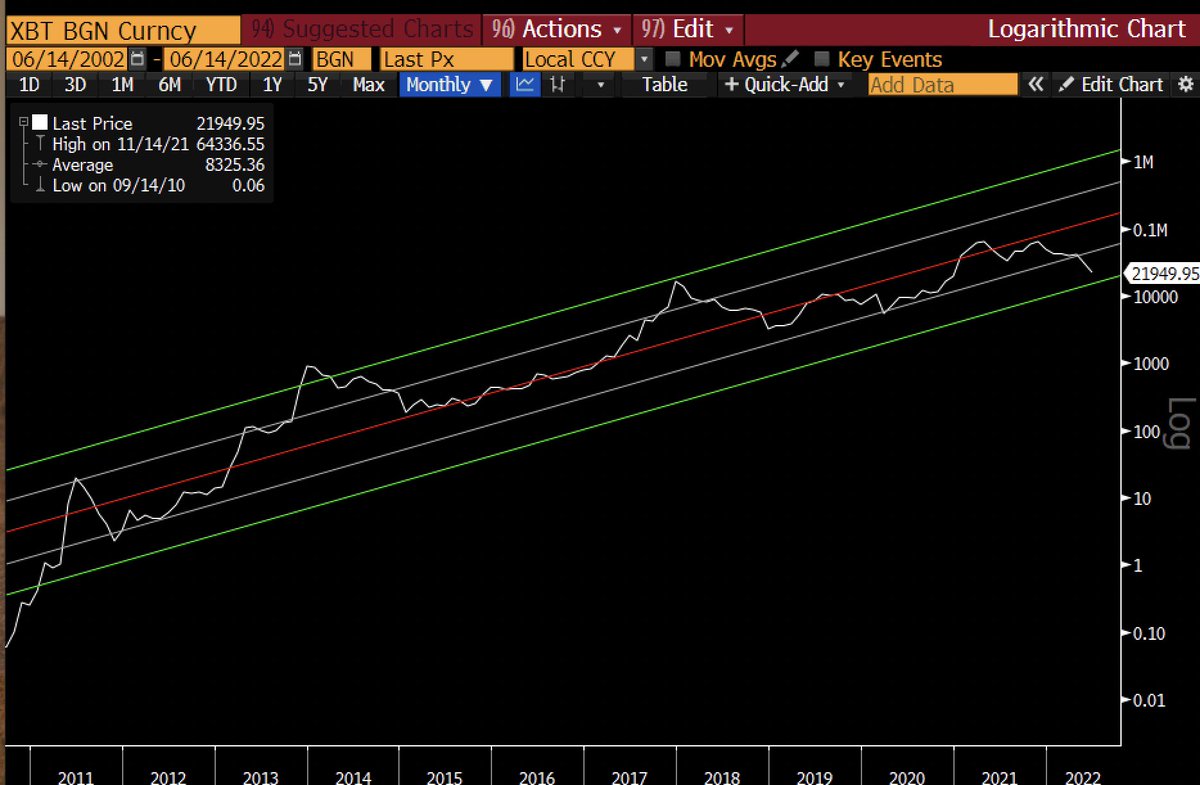Image resolution: width=1200 pixels, height=785 pixels.
Task: Click the Edit Chart button
Action: (x=1111, y=85)
